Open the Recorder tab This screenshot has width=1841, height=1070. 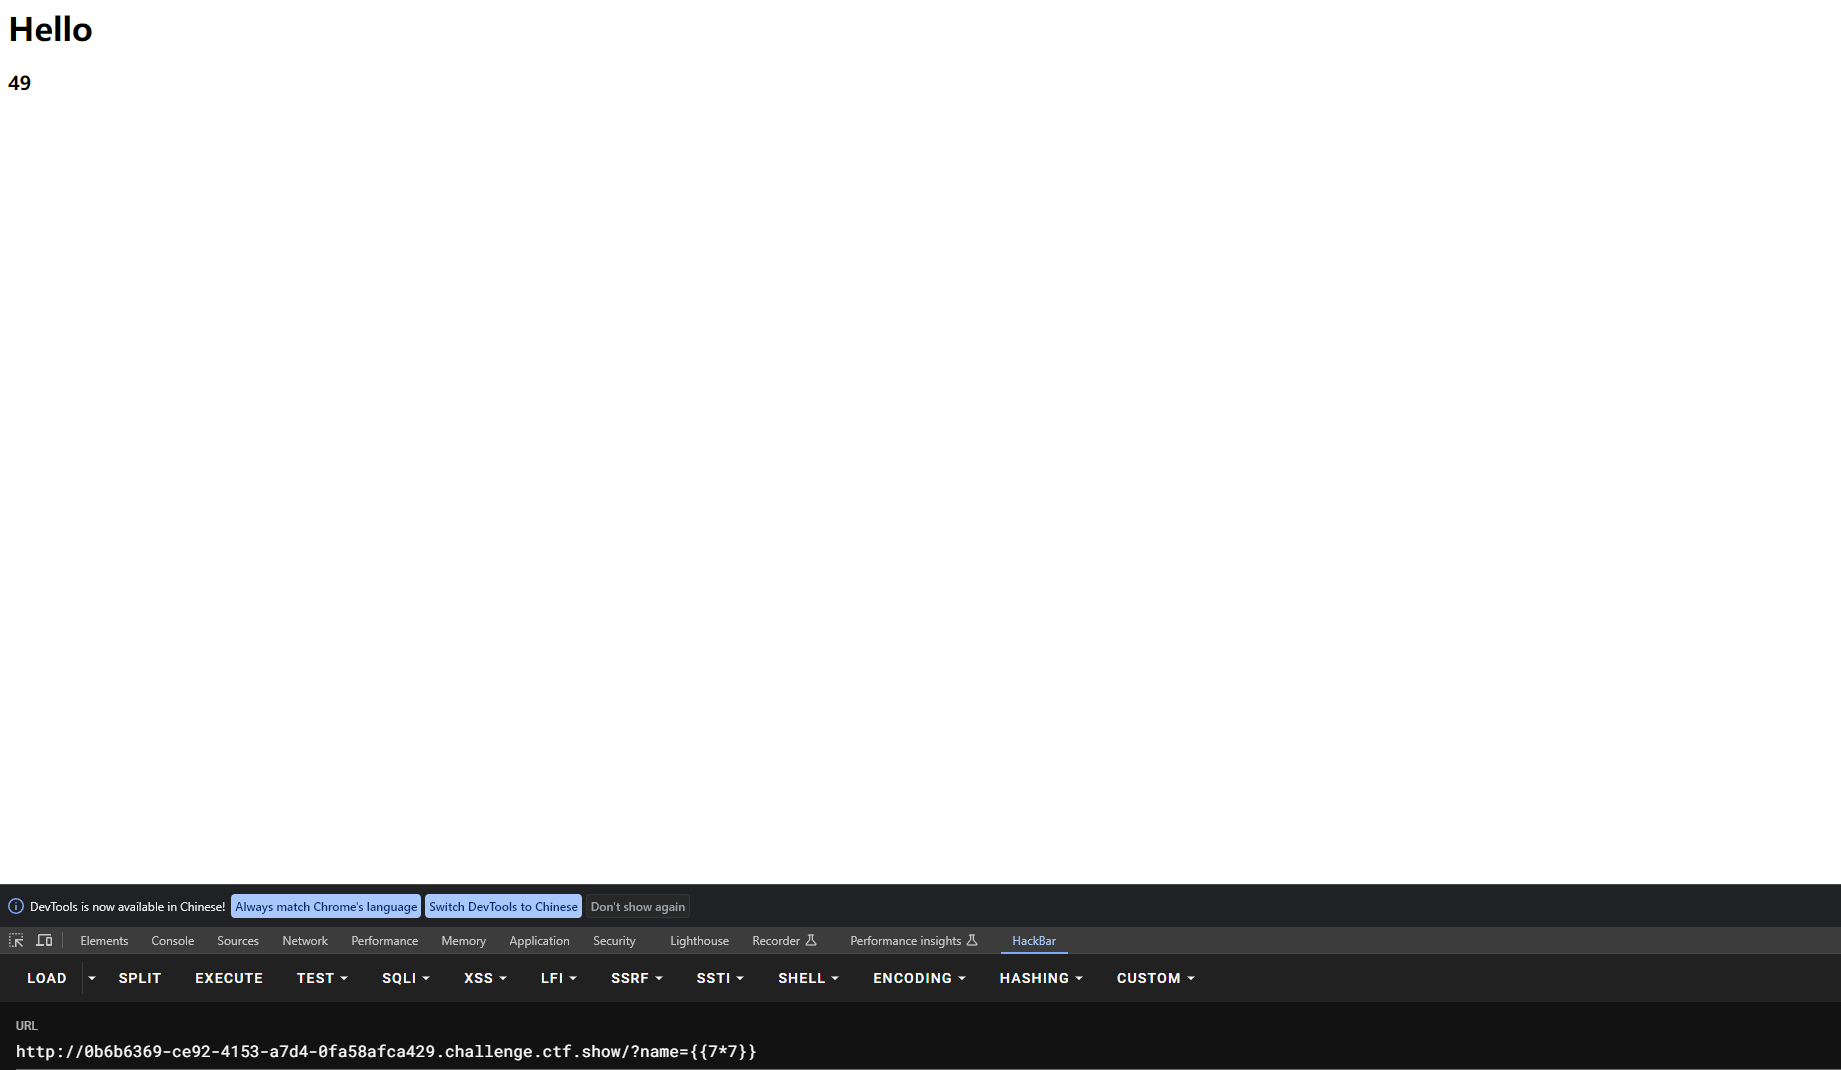pyautogui.click(x=776, y=941)
